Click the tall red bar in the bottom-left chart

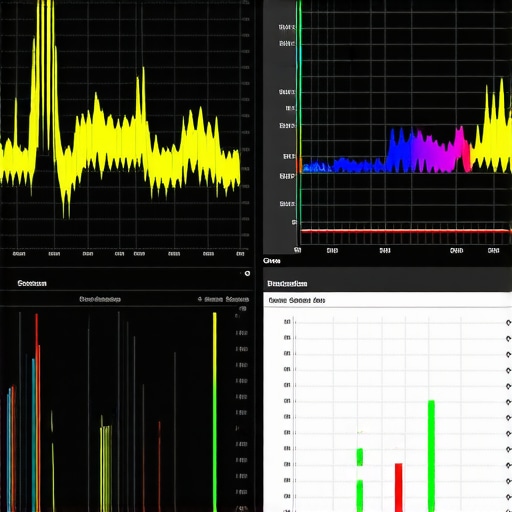37,413
